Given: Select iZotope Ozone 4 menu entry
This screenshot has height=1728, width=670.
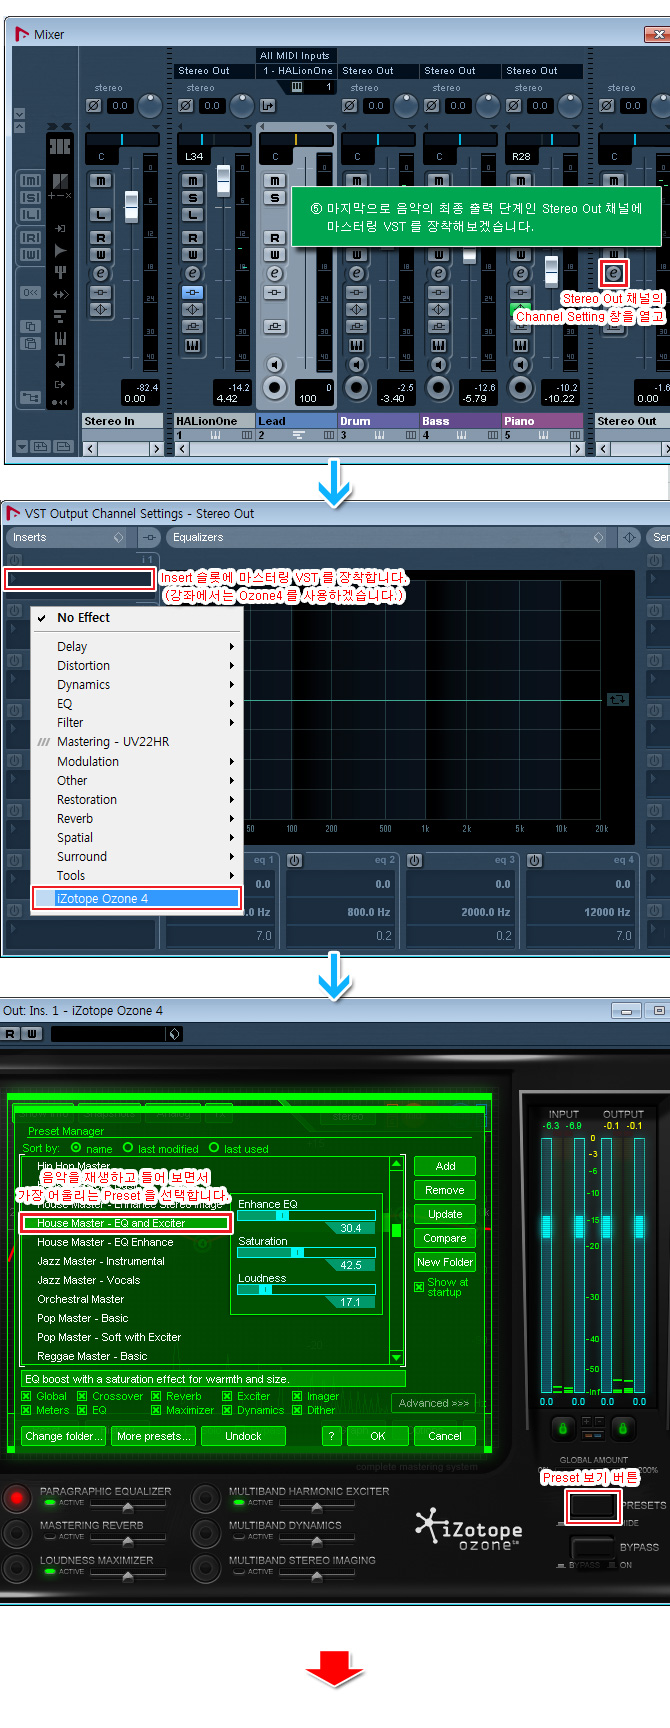Looking at the screenshot, I should click(136, 899).
